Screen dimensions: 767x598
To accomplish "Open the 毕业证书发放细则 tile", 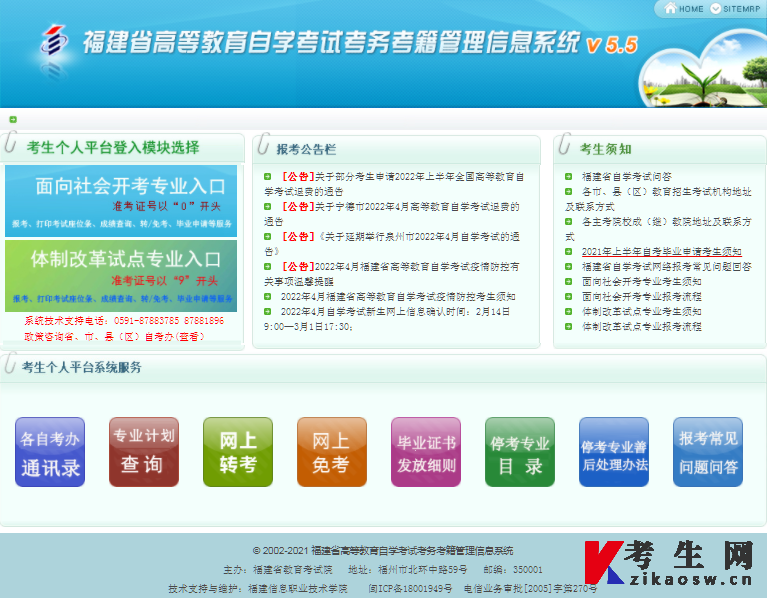I will [x=426, y=452].
